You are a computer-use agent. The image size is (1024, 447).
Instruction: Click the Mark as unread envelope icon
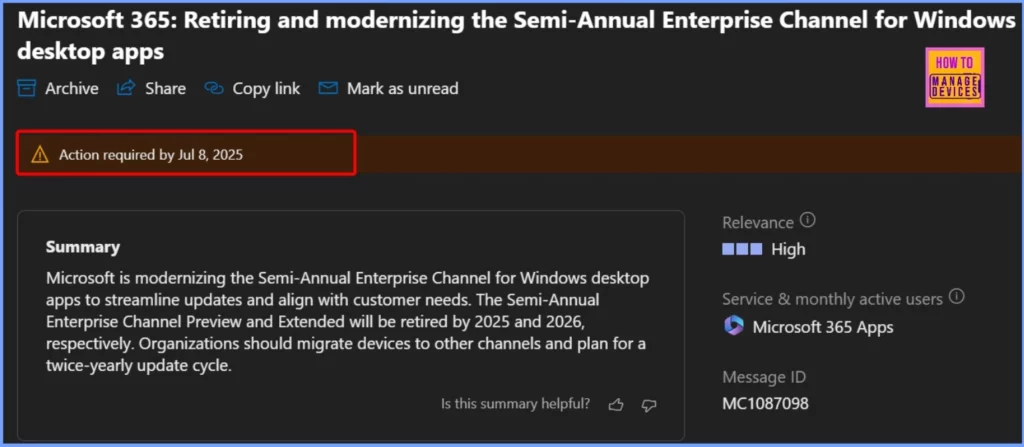tap(328, 88)
